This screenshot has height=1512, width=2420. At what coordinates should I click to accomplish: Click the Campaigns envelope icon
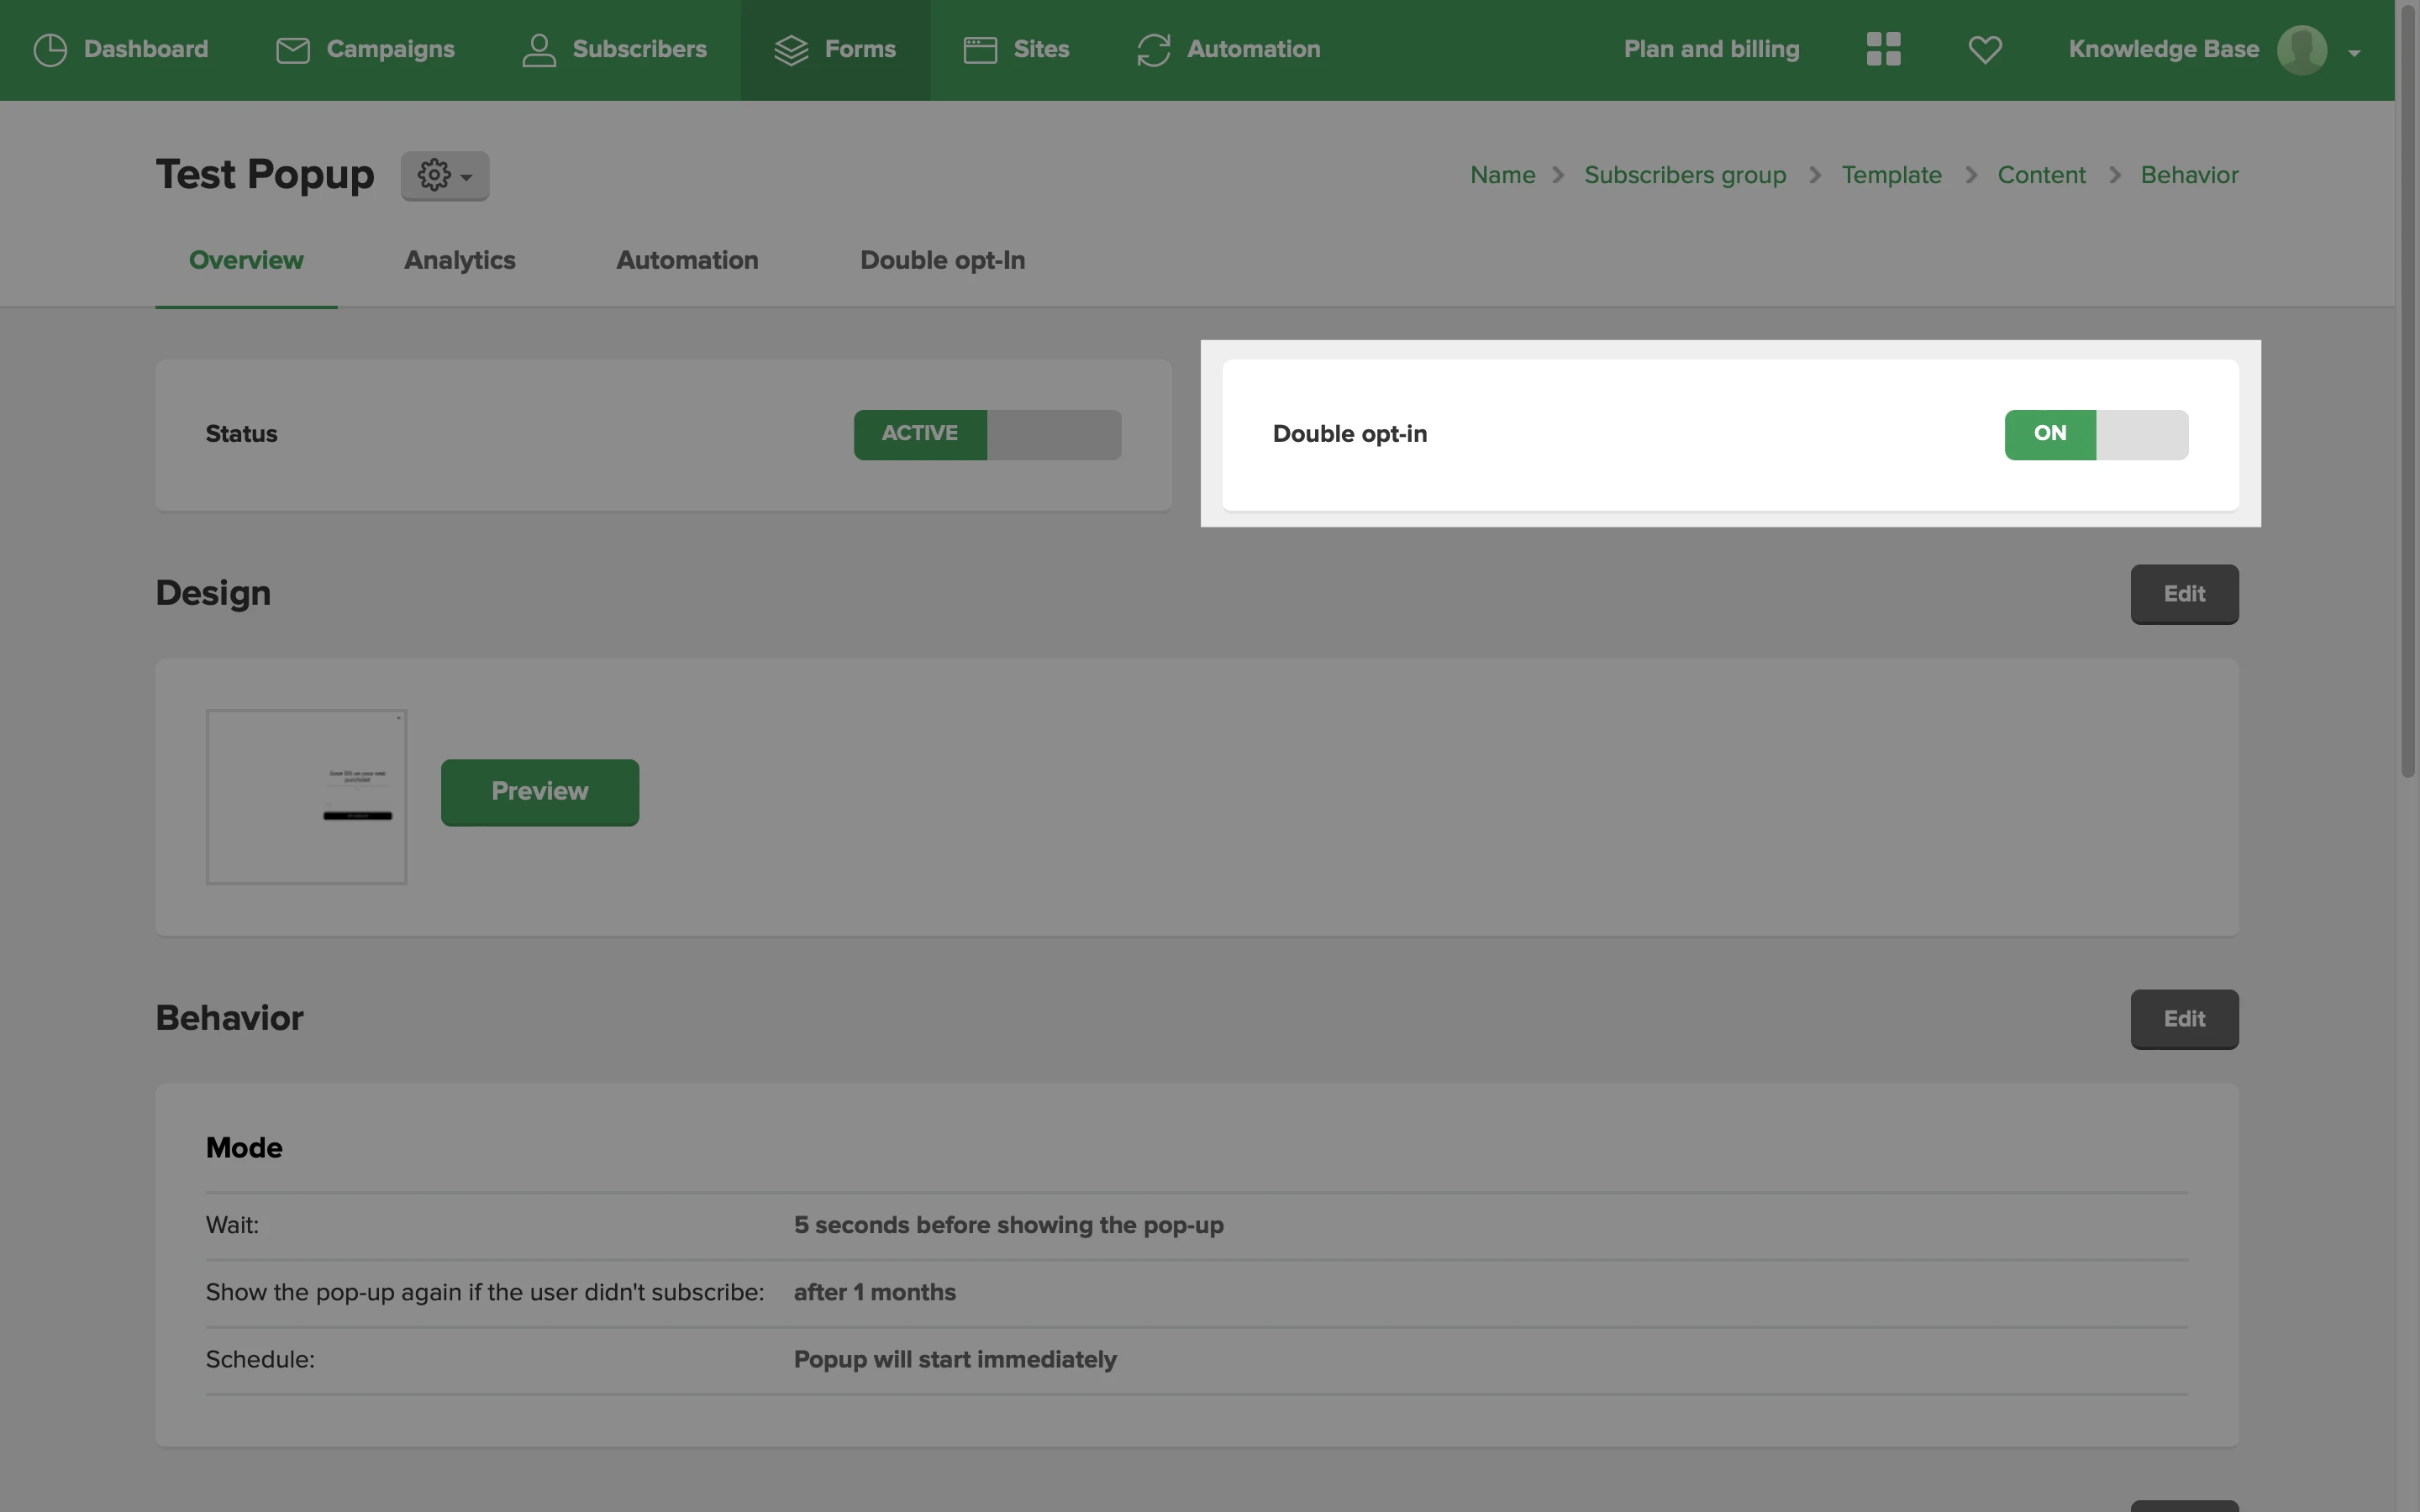click(x=292, y=50)
